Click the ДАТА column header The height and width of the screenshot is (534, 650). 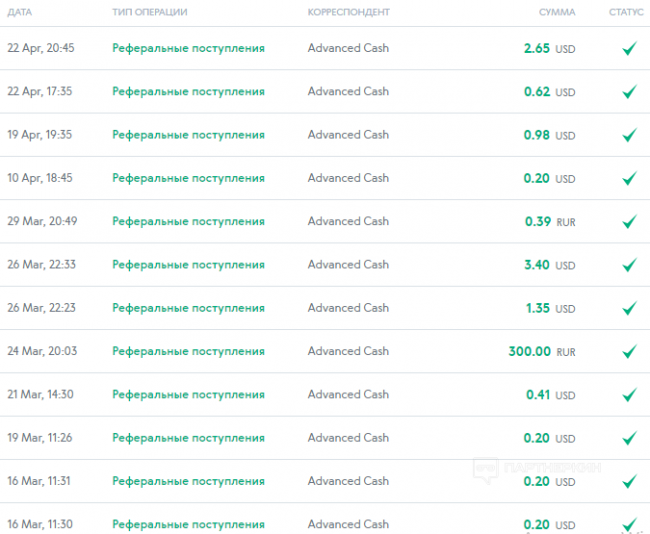tap(19, 12)
